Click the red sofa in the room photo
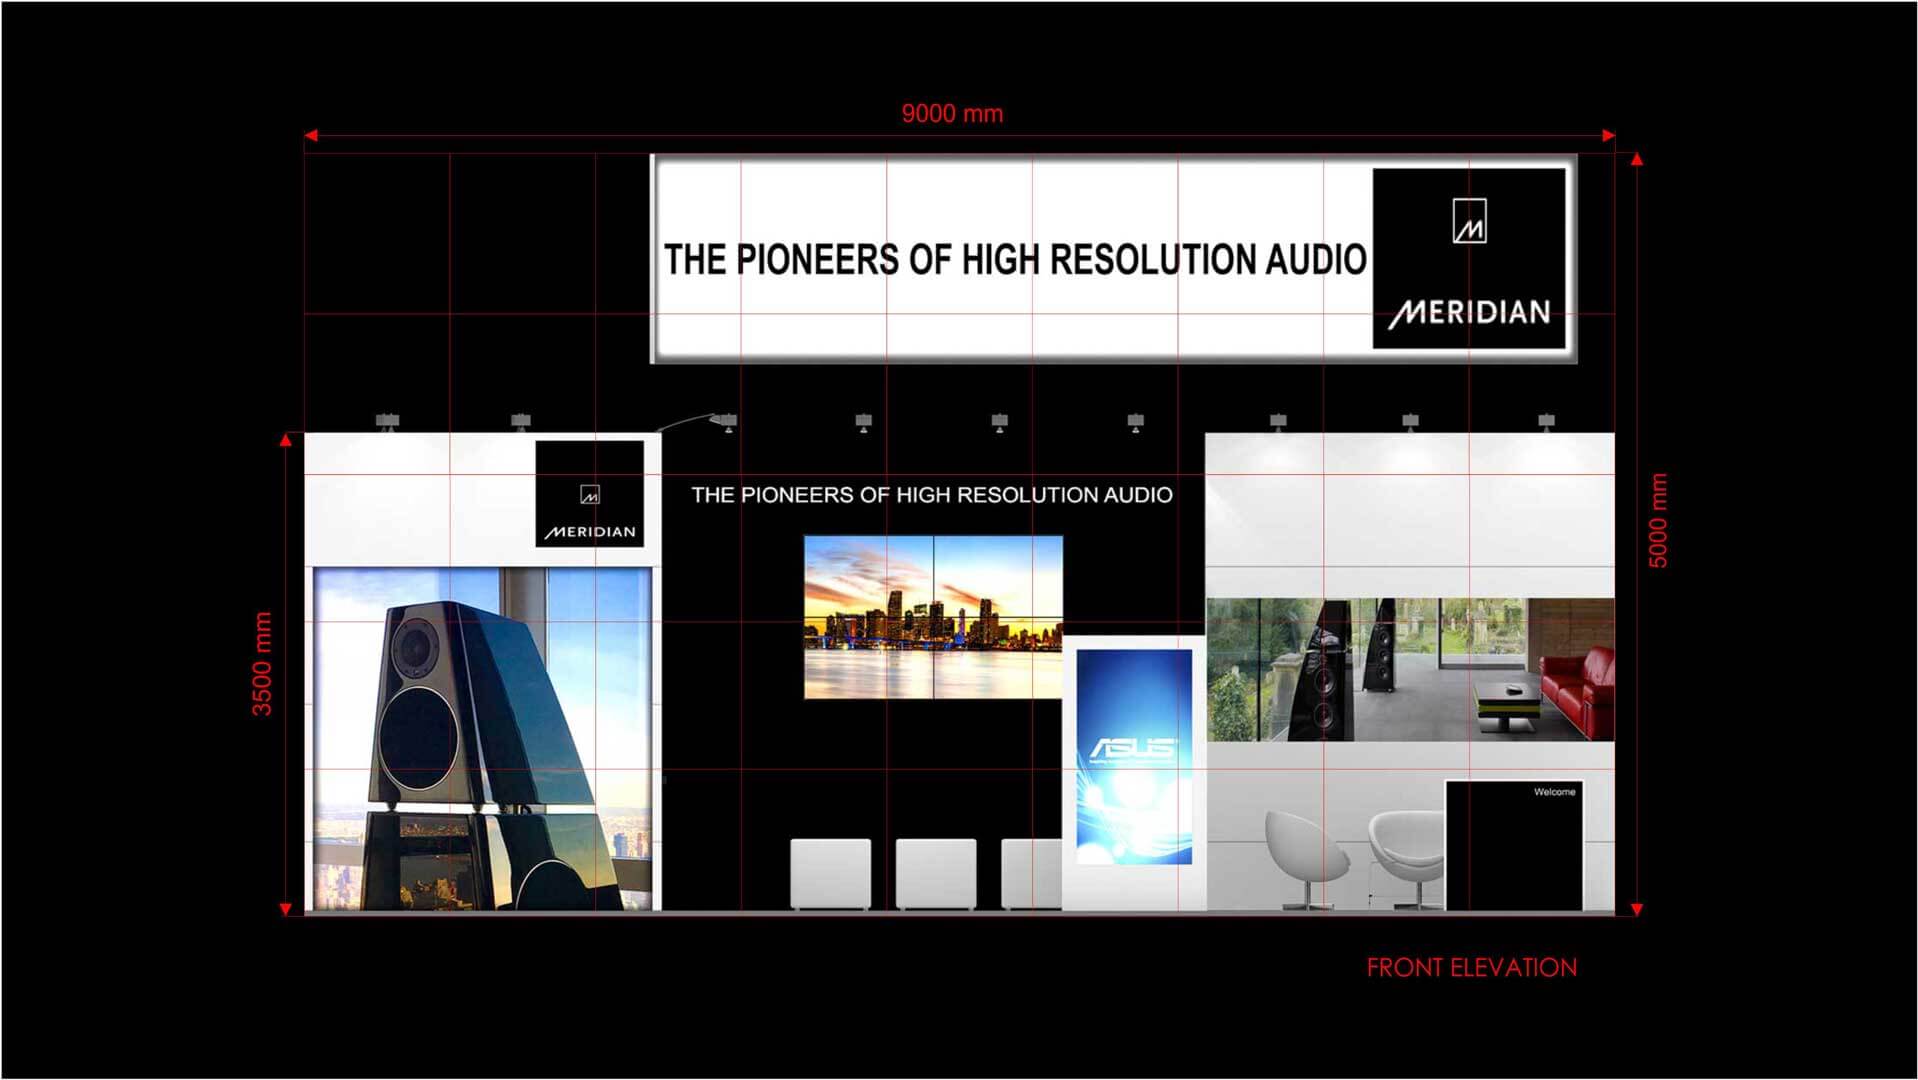 (x=1577, y=686)
